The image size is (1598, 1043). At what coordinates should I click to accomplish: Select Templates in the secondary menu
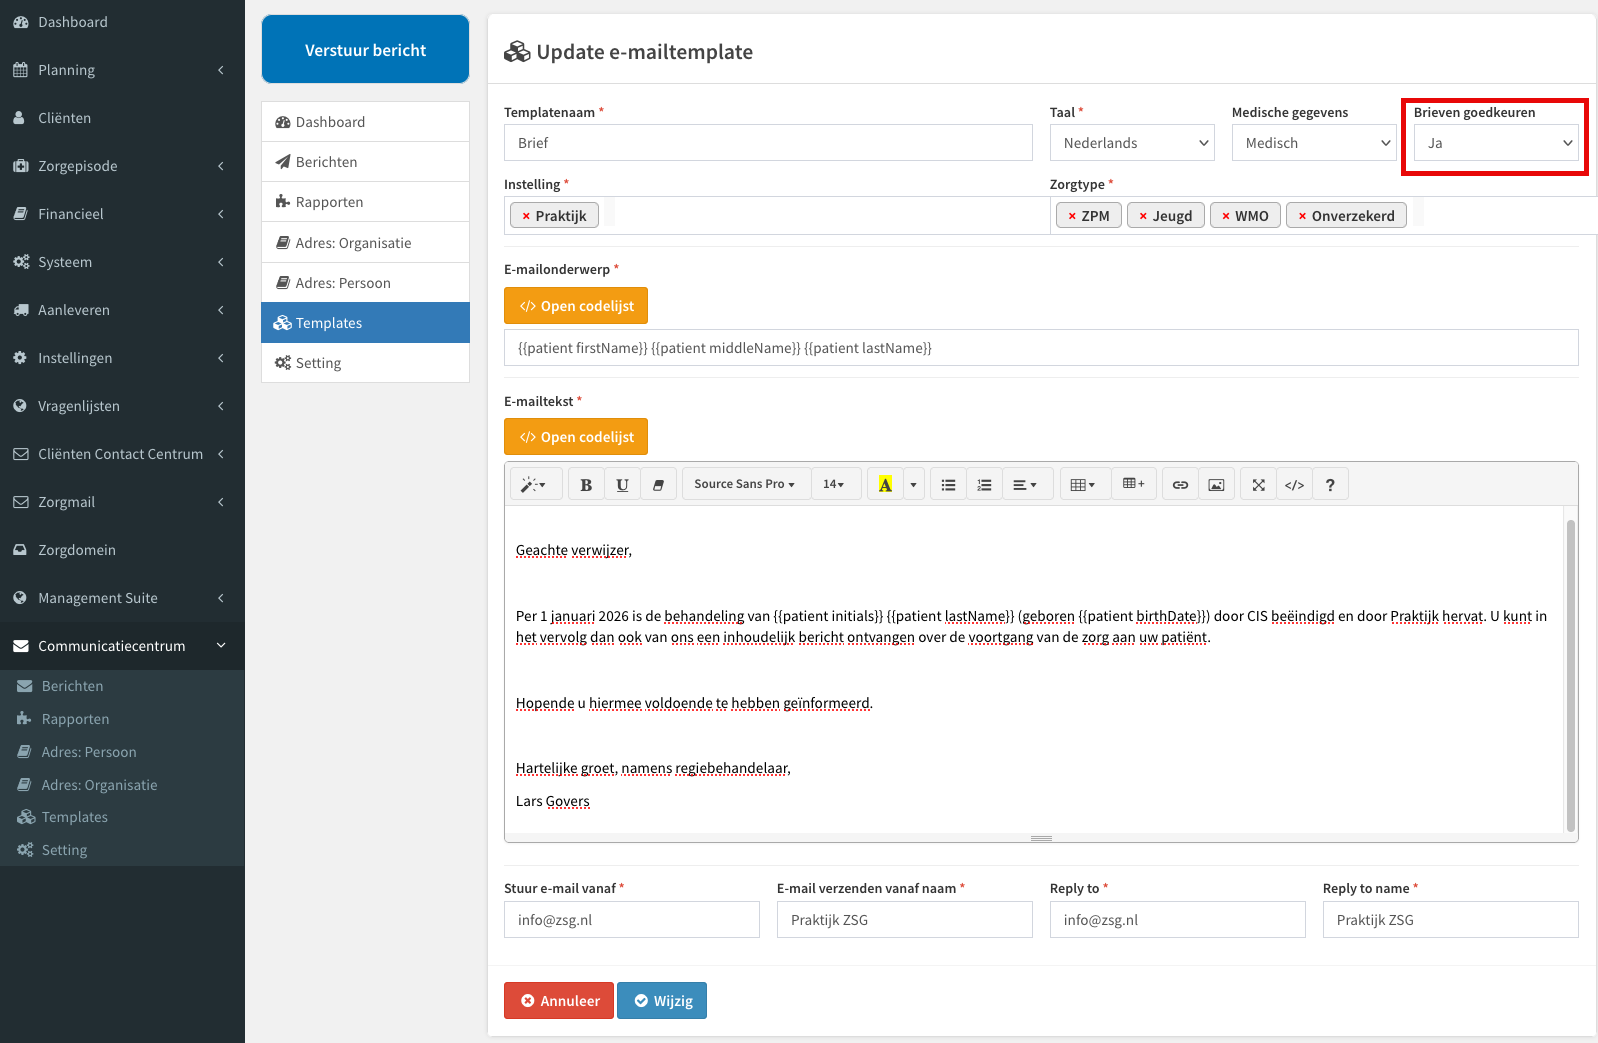tap(365, 323)
